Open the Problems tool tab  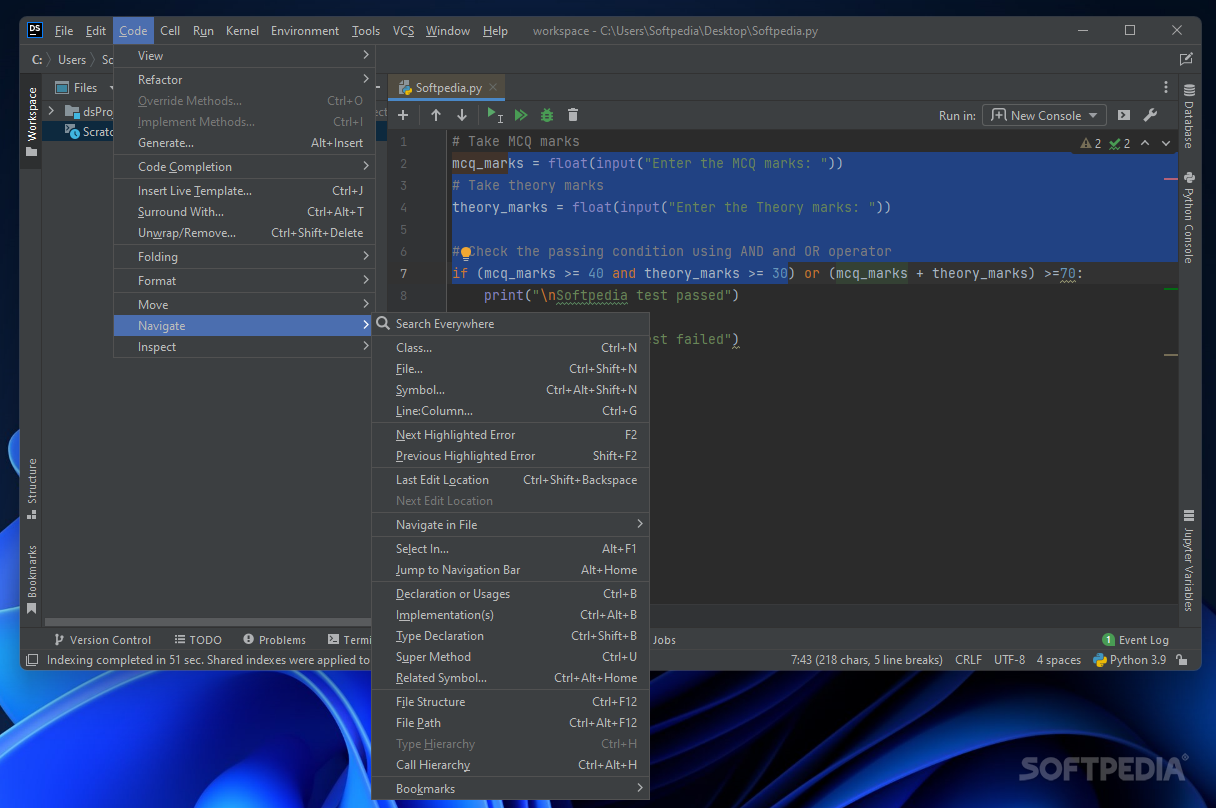274,640
